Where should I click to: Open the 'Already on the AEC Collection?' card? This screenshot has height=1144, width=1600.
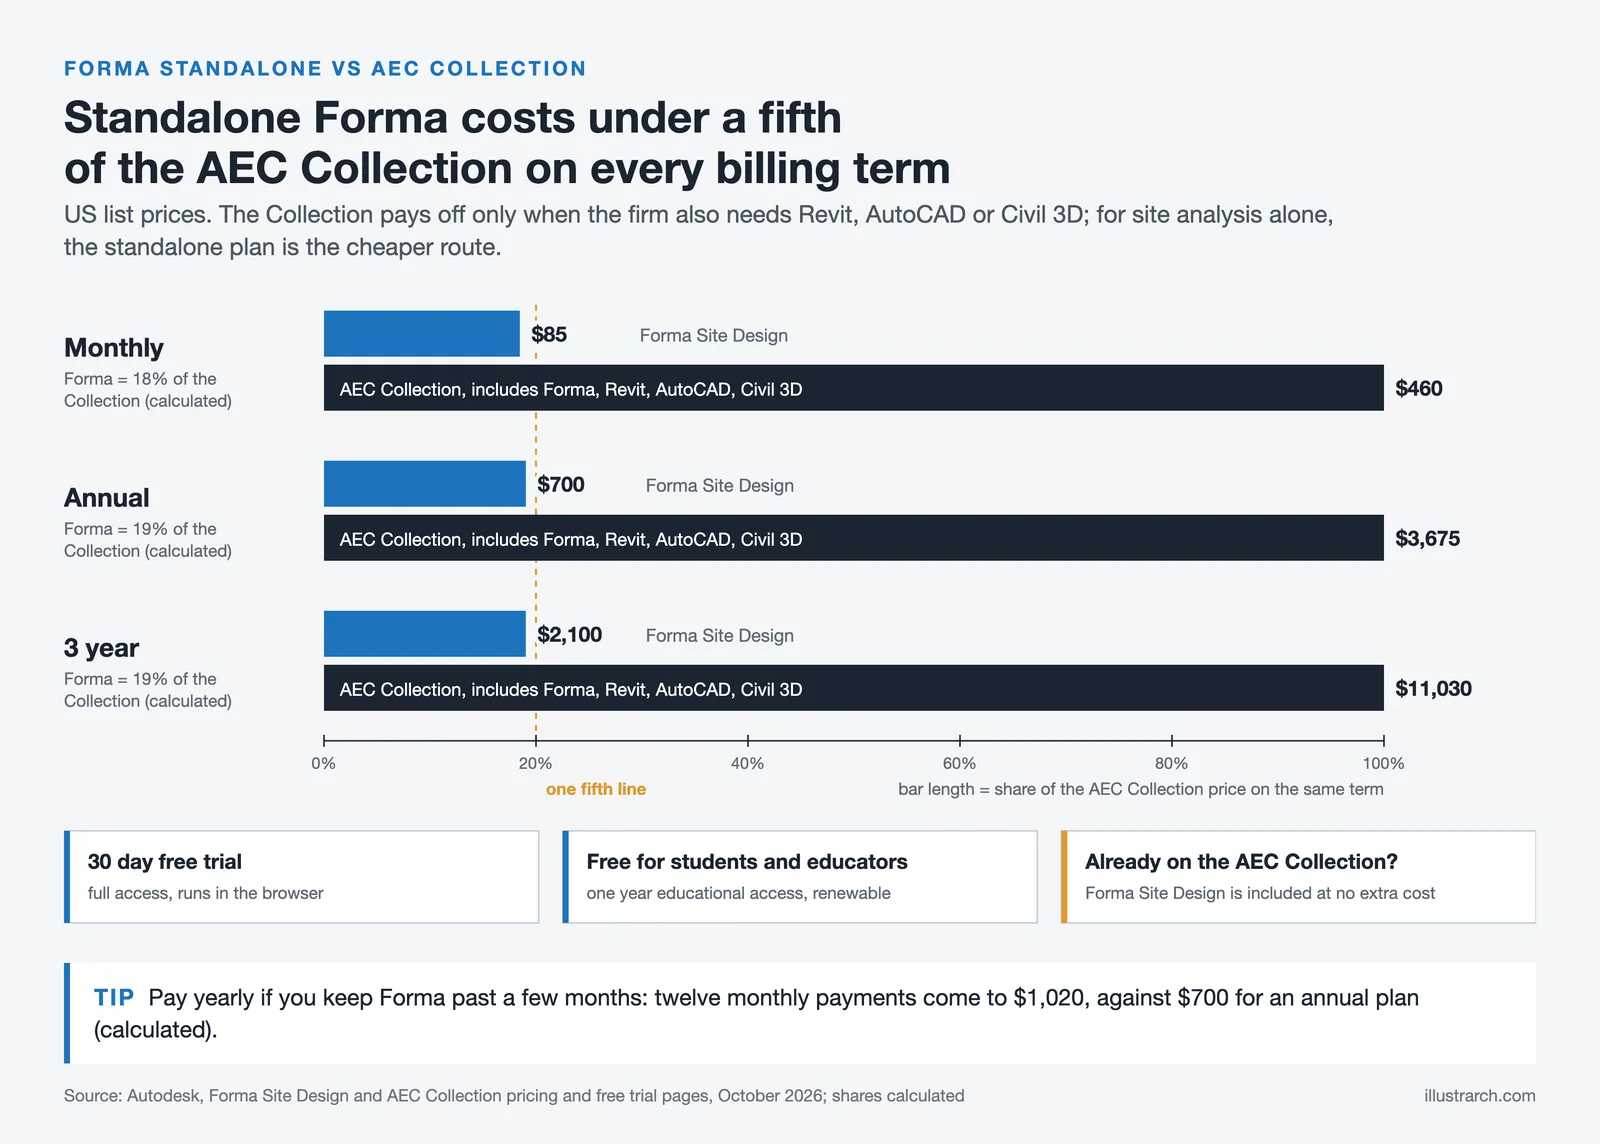[x=1298, y=877]
